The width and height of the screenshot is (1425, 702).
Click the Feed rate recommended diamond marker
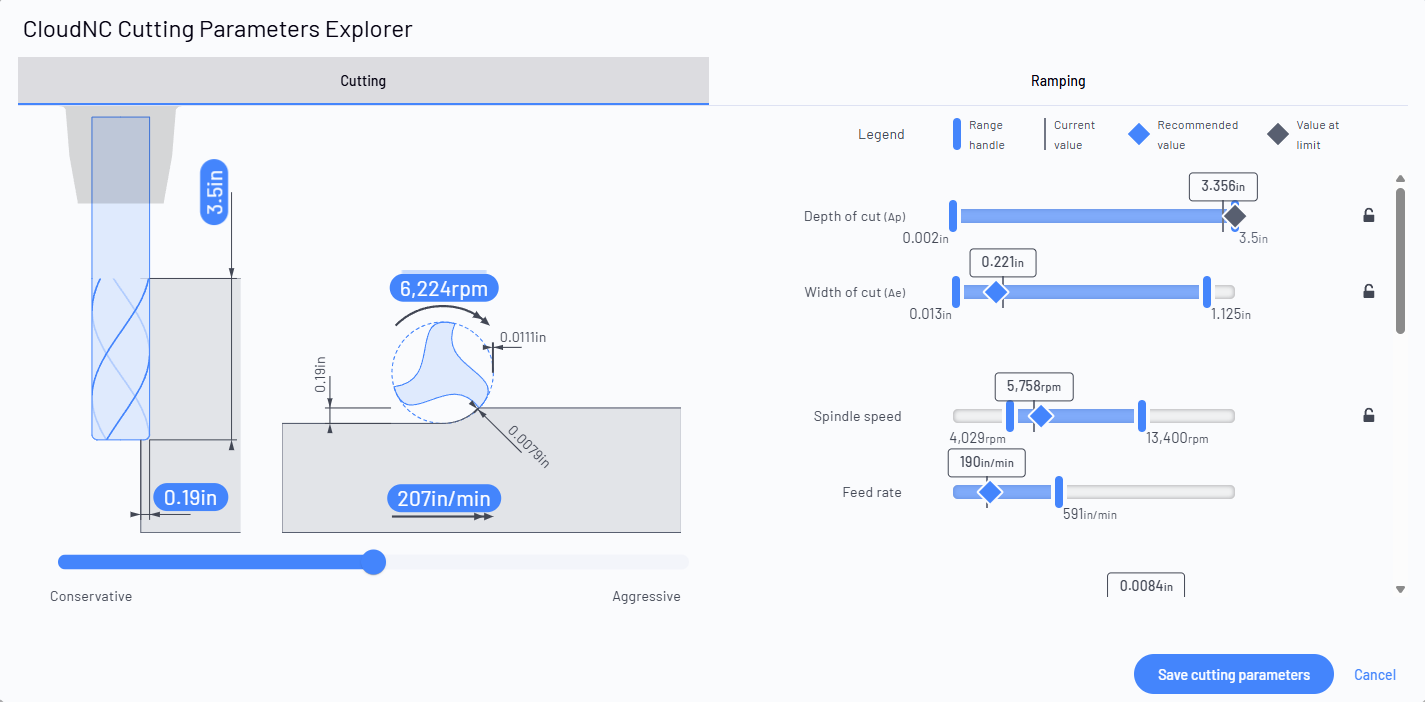[x=989, y=492]
